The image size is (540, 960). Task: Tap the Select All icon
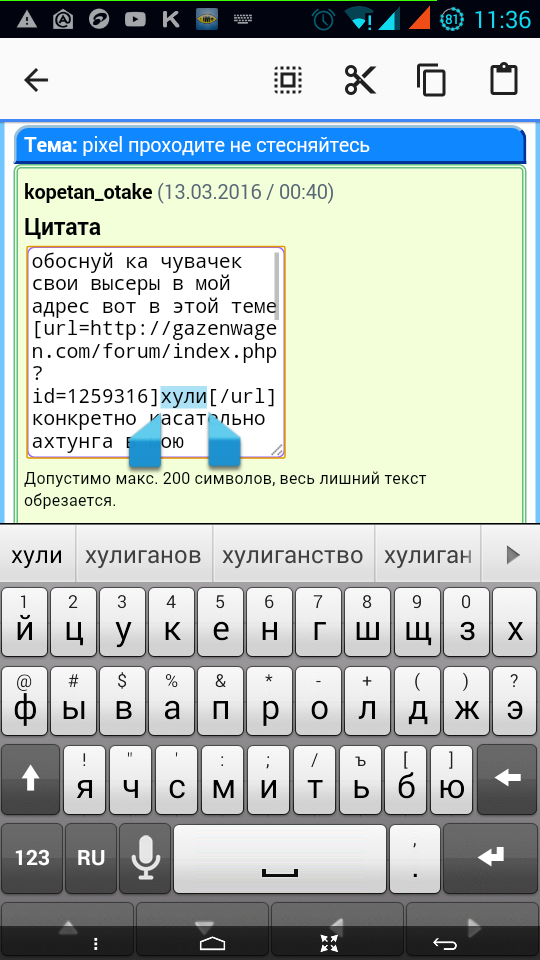(288, 80)
